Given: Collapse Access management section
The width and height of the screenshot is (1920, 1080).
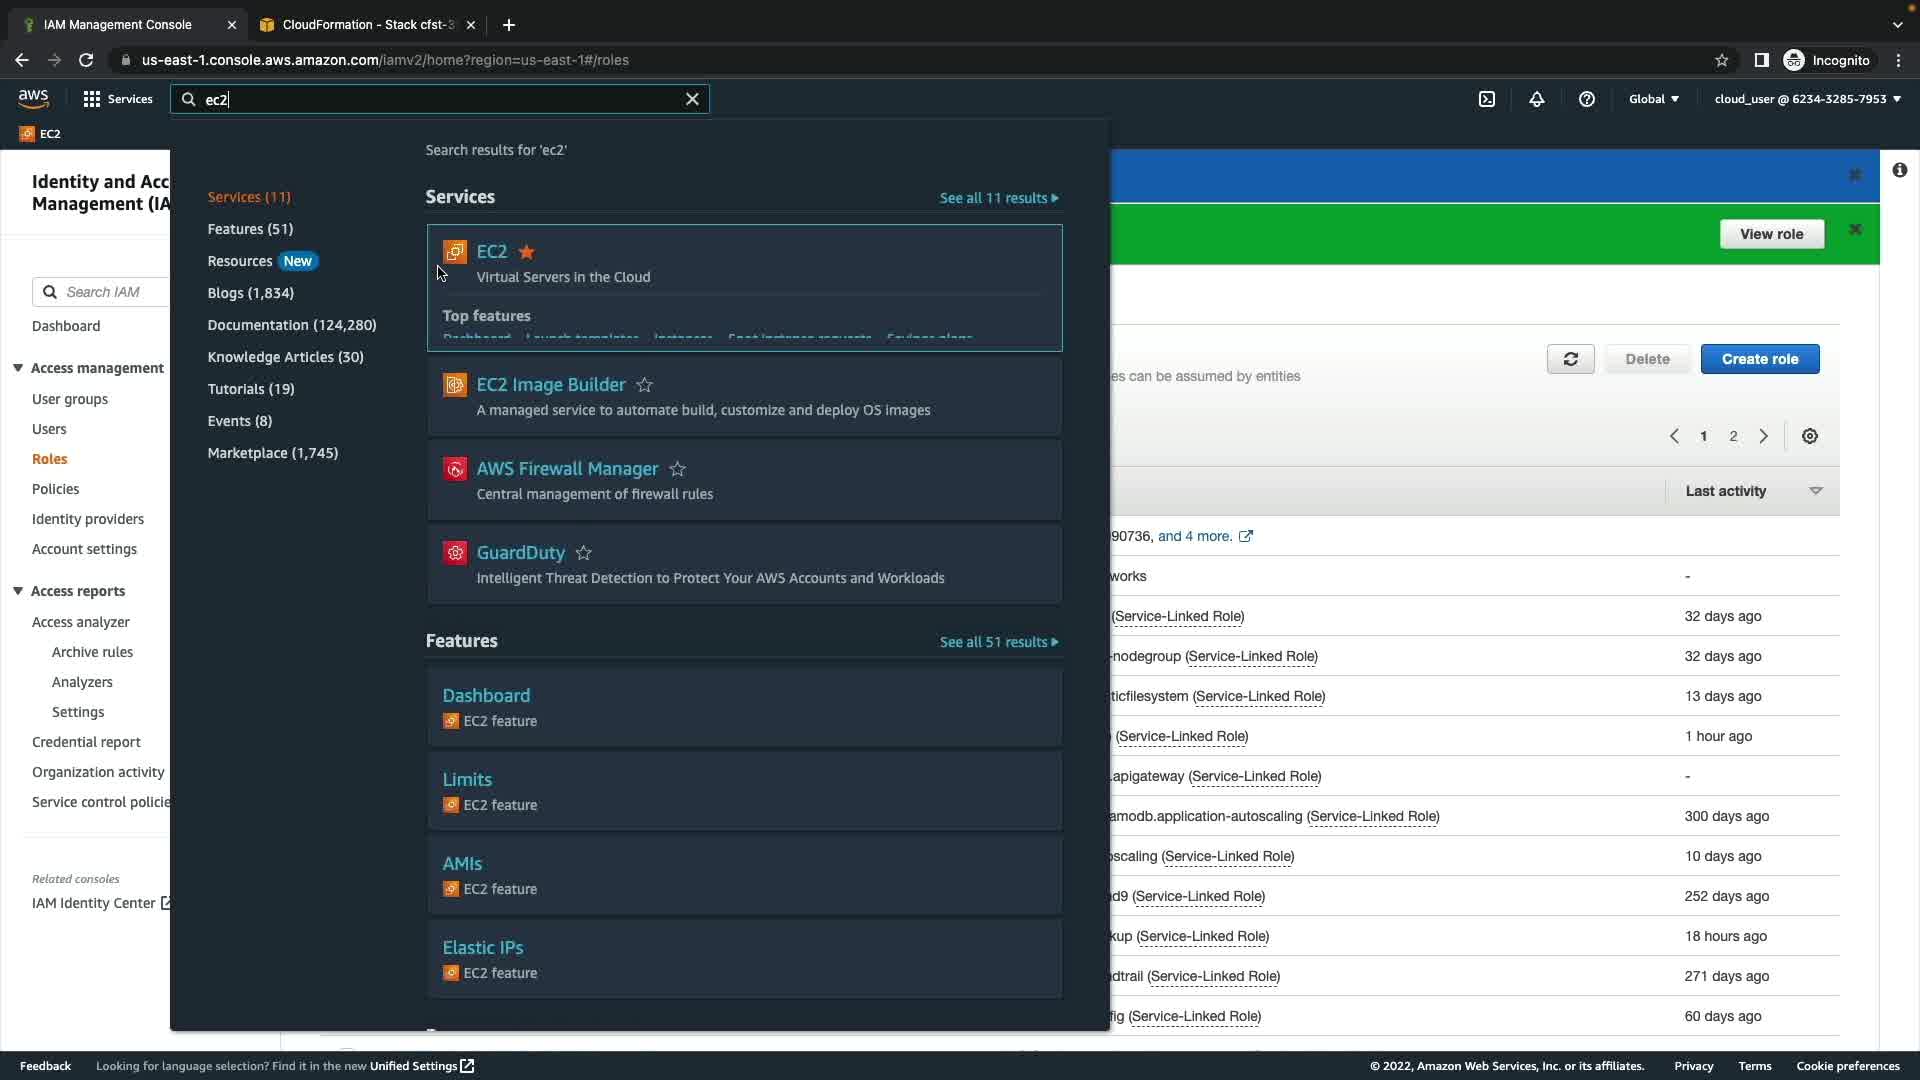Looking at the screenshot, I should click(x=18, y=368).
